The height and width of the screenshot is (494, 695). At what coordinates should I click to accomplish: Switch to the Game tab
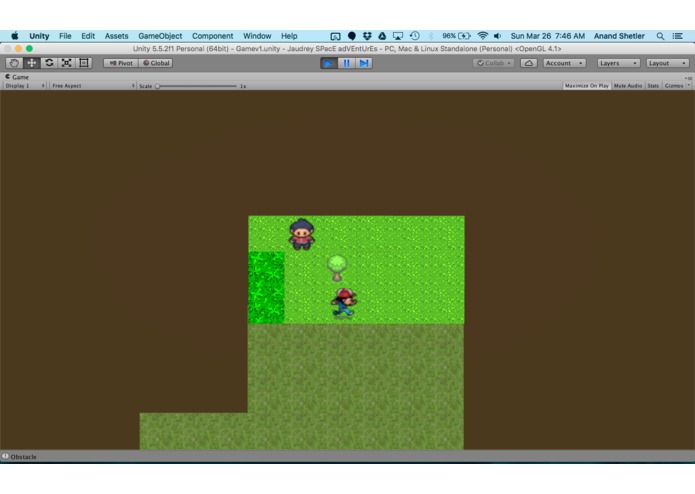click(x=17, y=77)
